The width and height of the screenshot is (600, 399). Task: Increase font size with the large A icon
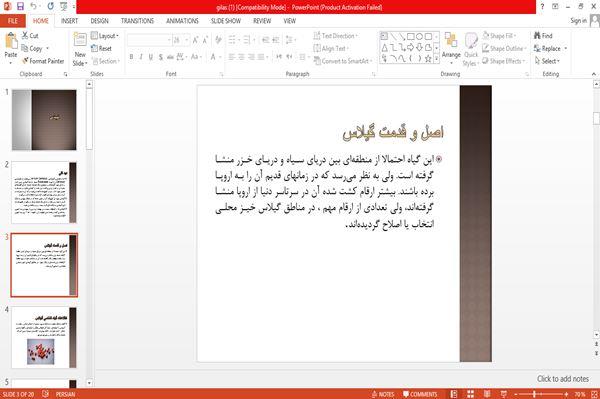pyautogui.click(x=196, y=40)
